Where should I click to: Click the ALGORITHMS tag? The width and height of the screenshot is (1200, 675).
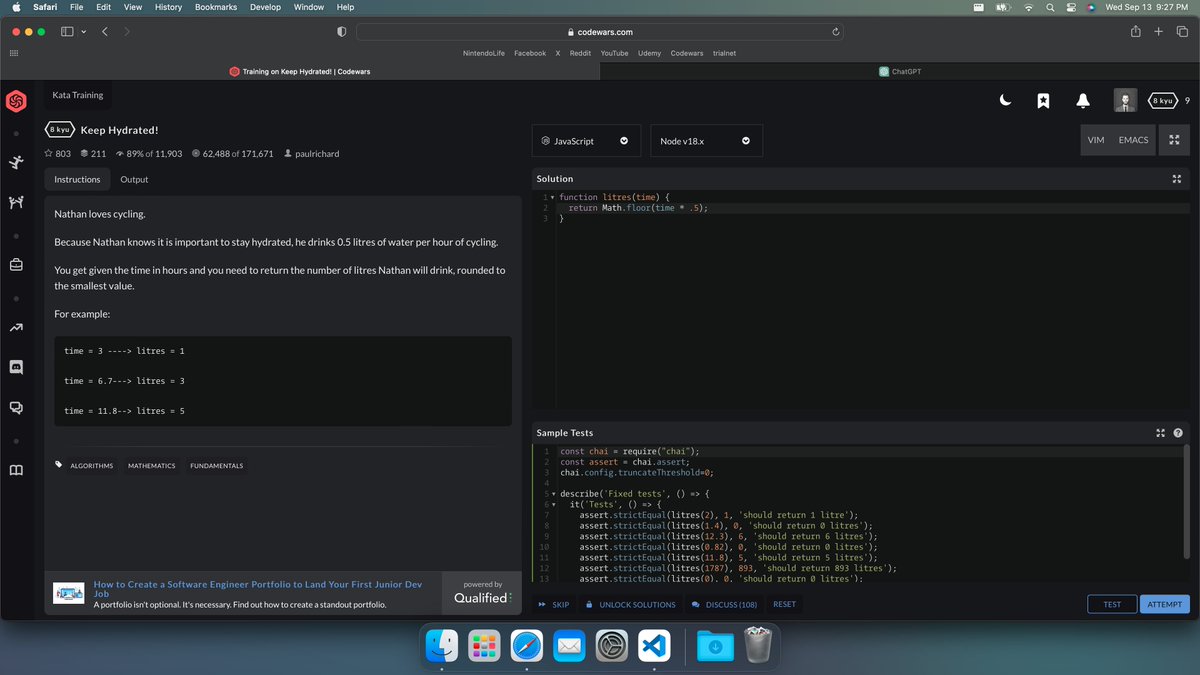point(91,466)
